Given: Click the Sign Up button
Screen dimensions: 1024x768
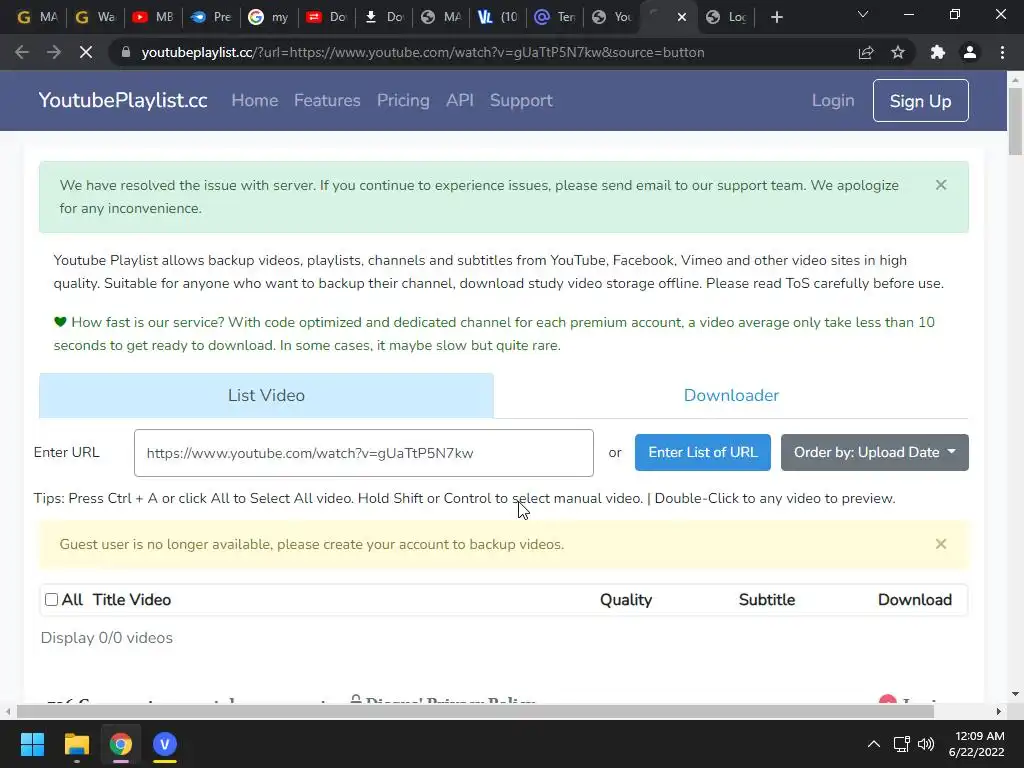Looking at the screenshot, I should coord(920,101).
